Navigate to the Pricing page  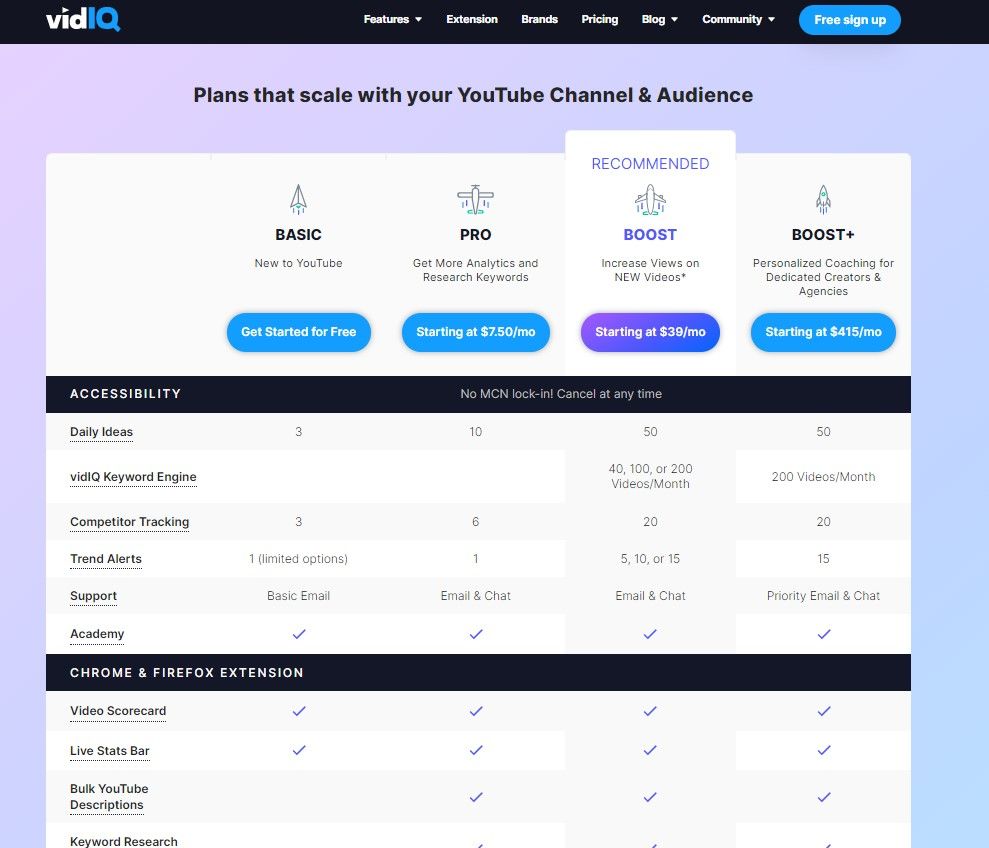point(600,20)
